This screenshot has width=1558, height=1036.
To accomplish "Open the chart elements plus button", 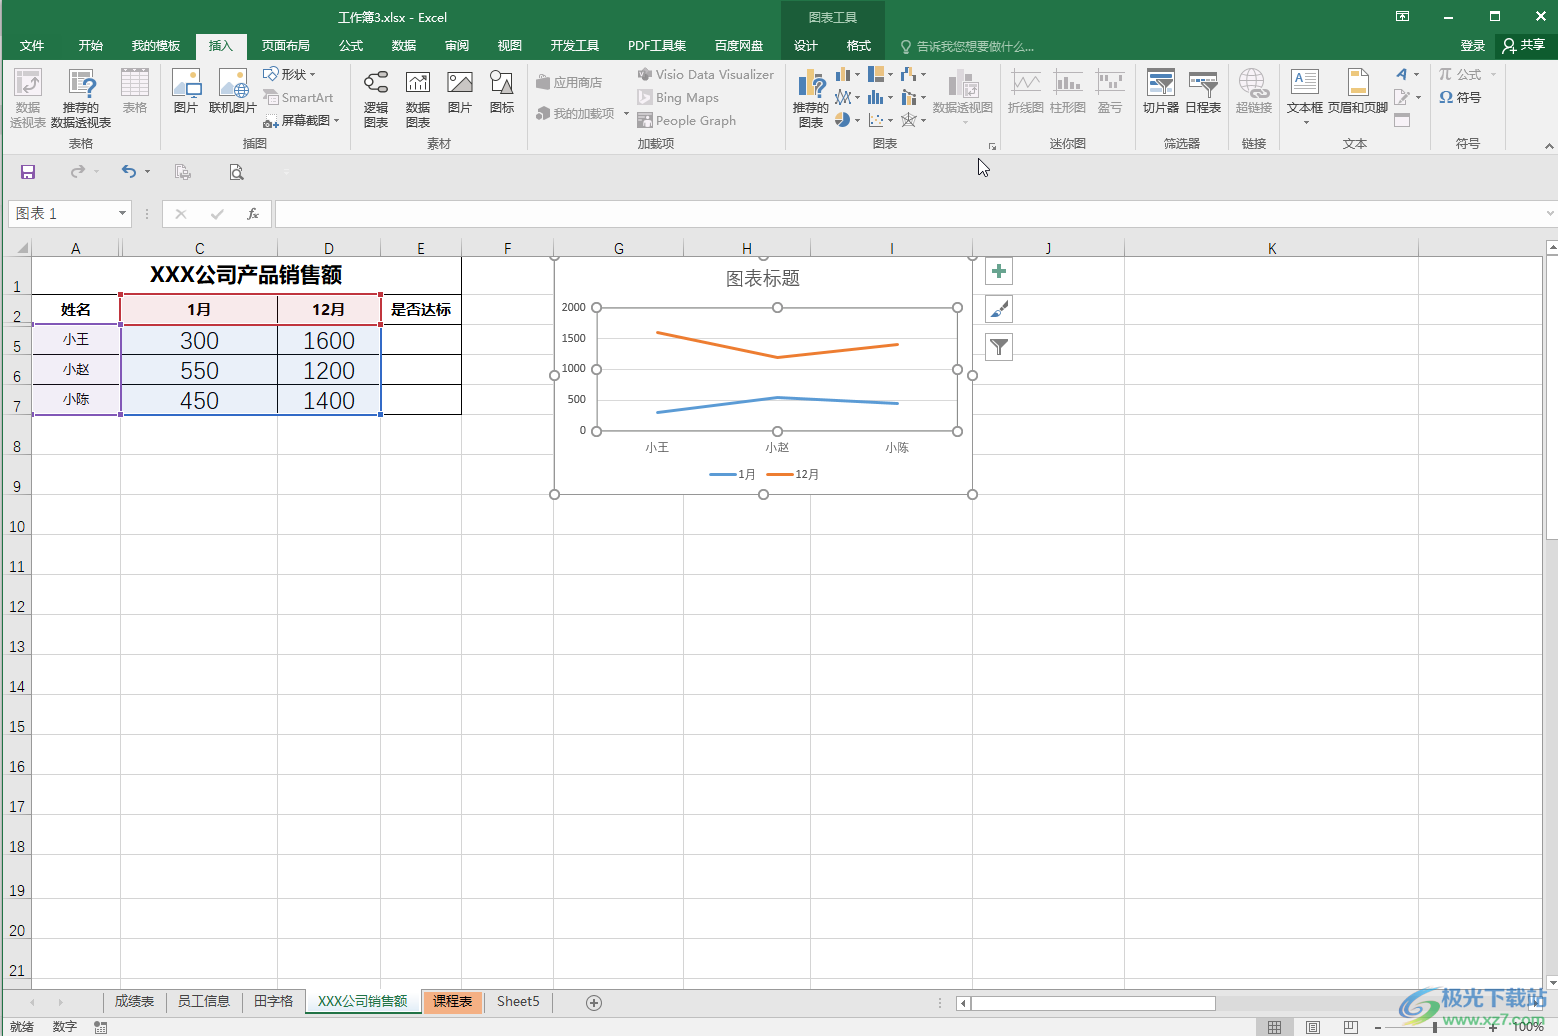I will (999, 271).
